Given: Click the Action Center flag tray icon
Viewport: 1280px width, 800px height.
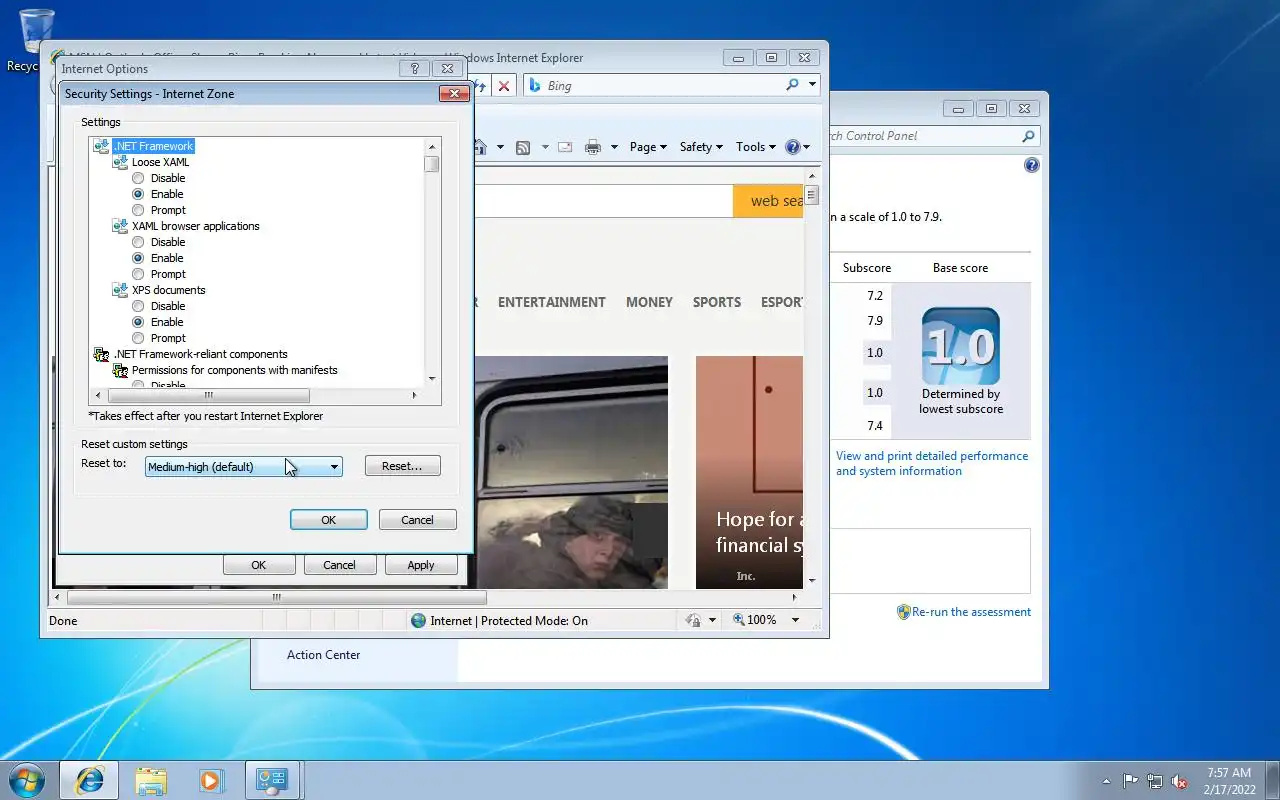Looking at the screenshot, I should pyautogui.click(x=1130, y=781).
